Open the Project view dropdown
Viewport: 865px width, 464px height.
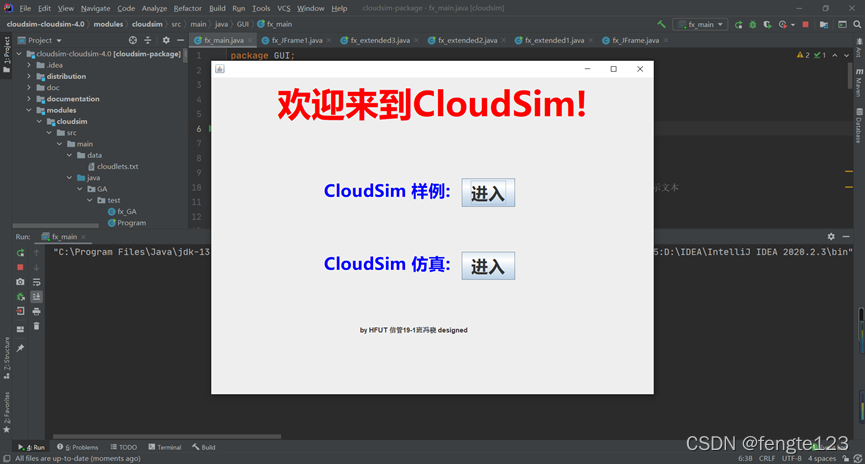point(40,40)
